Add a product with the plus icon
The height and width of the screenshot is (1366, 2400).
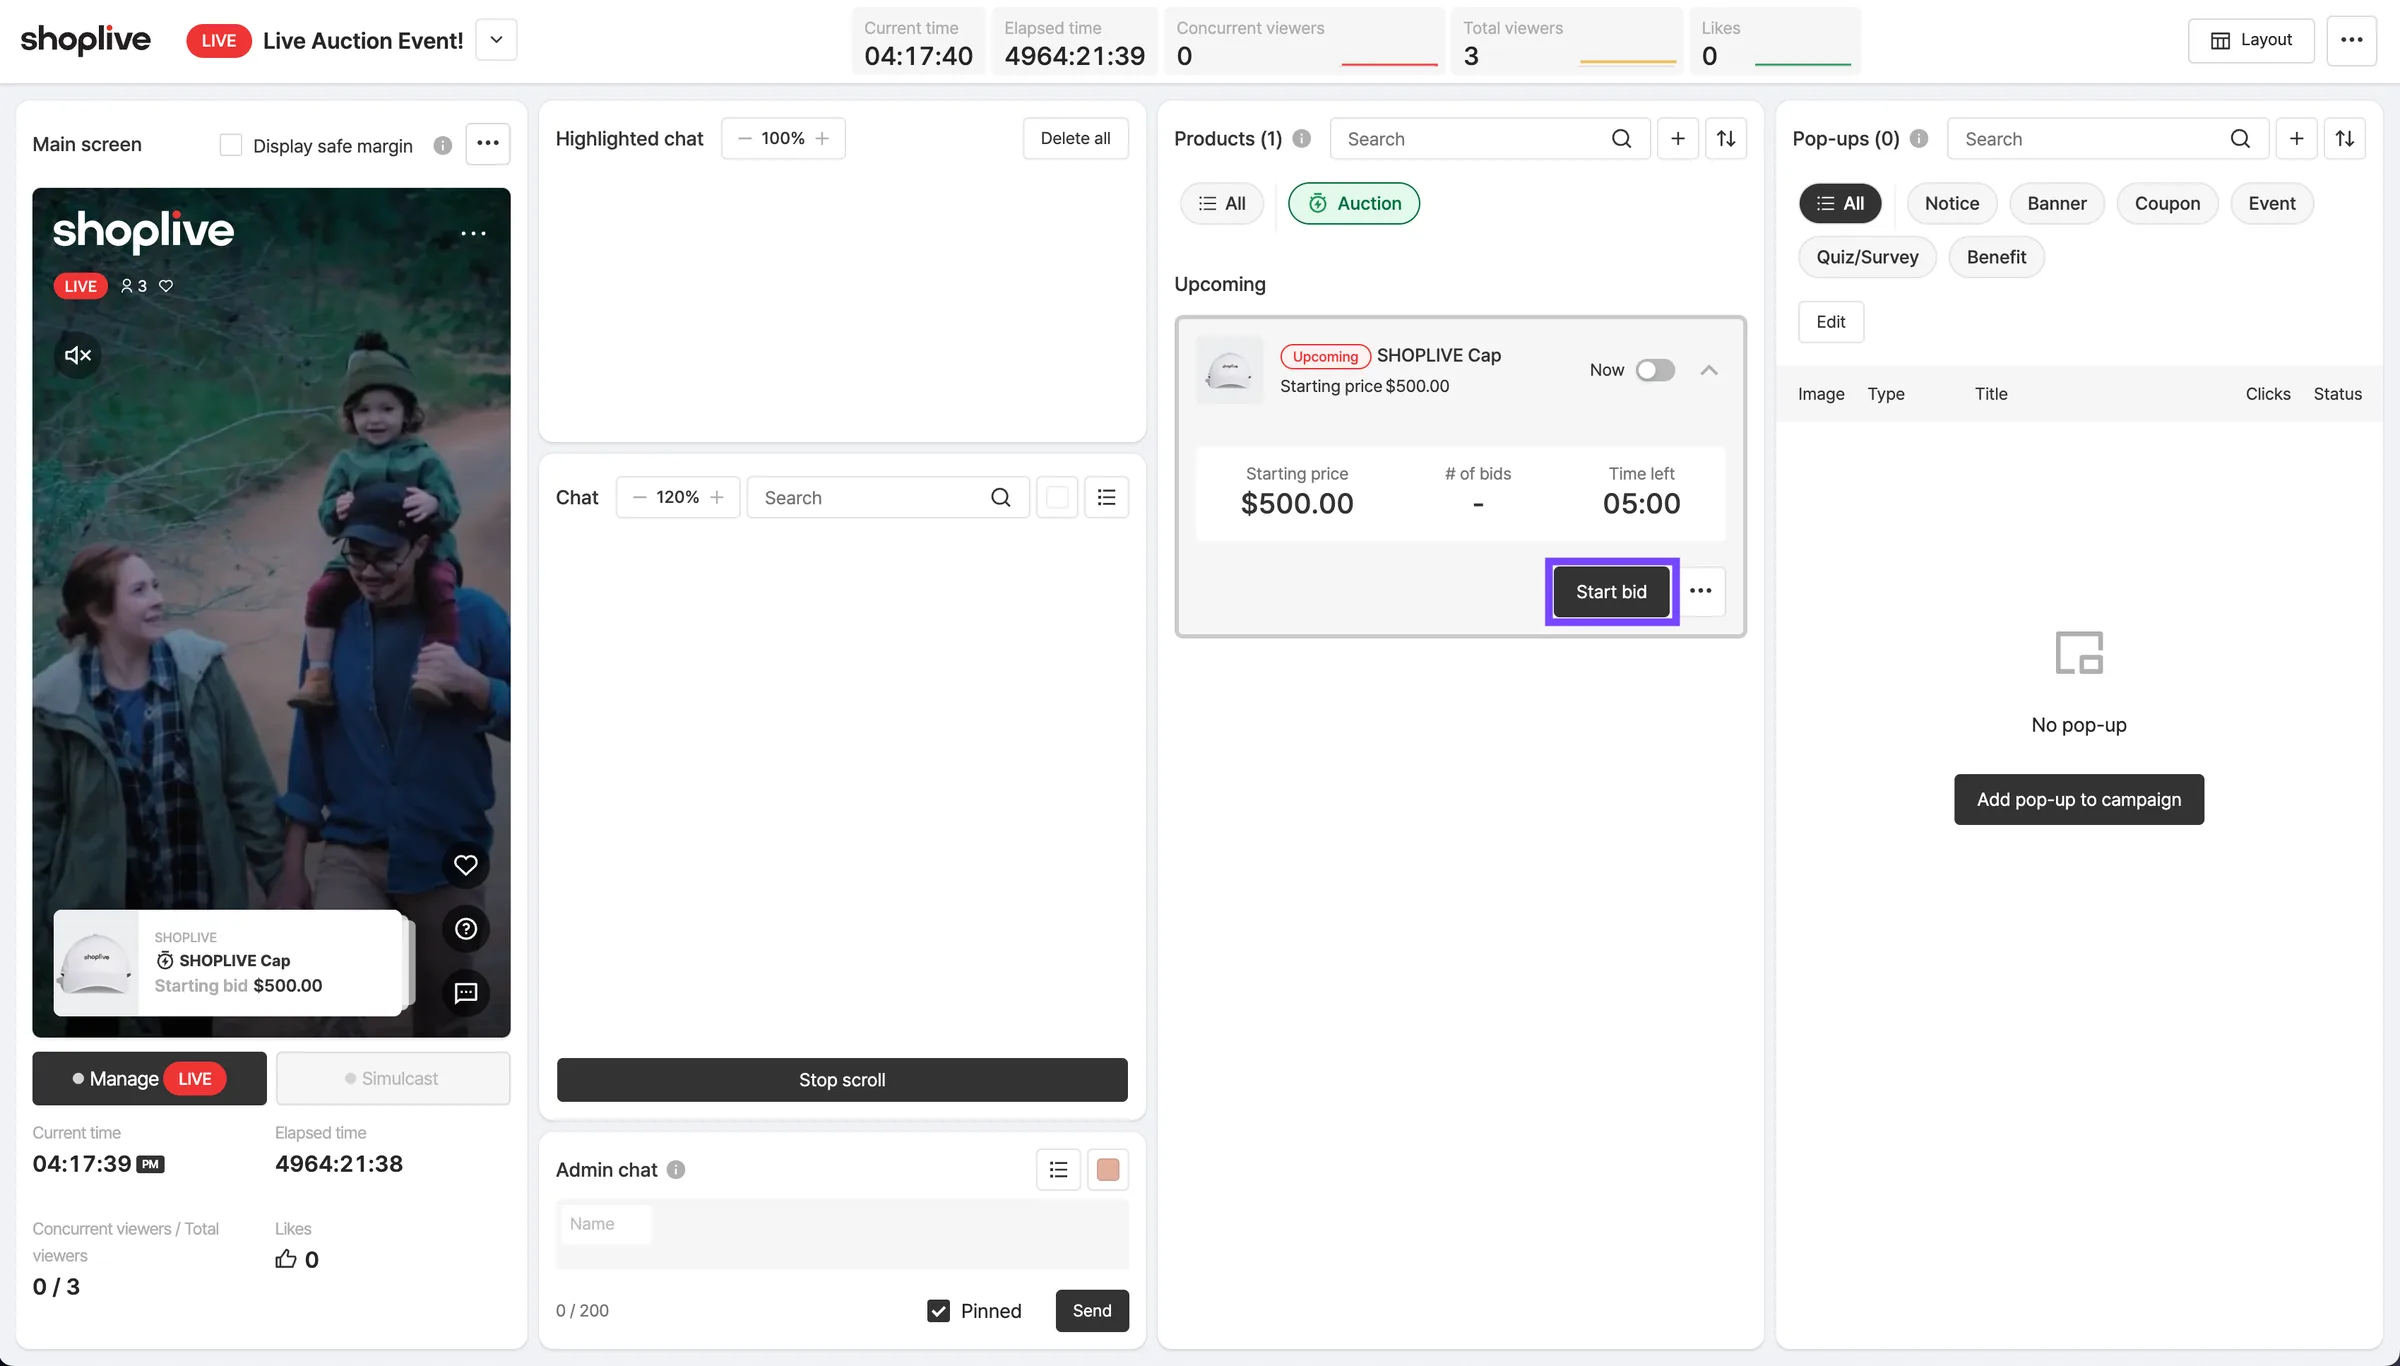tap(1678, 139)
